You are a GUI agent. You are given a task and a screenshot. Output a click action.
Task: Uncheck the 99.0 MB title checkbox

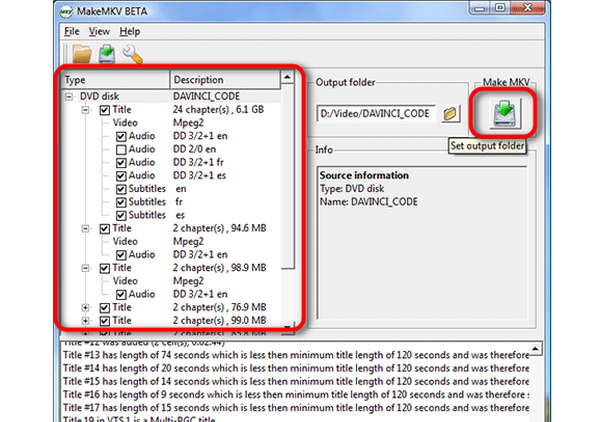[x=104, y=321]
